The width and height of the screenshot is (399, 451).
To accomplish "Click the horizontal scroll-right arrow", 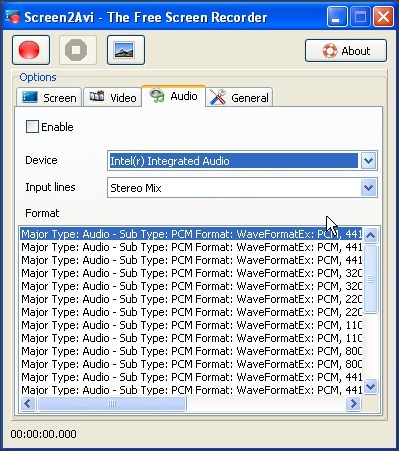I will [353, 404].
